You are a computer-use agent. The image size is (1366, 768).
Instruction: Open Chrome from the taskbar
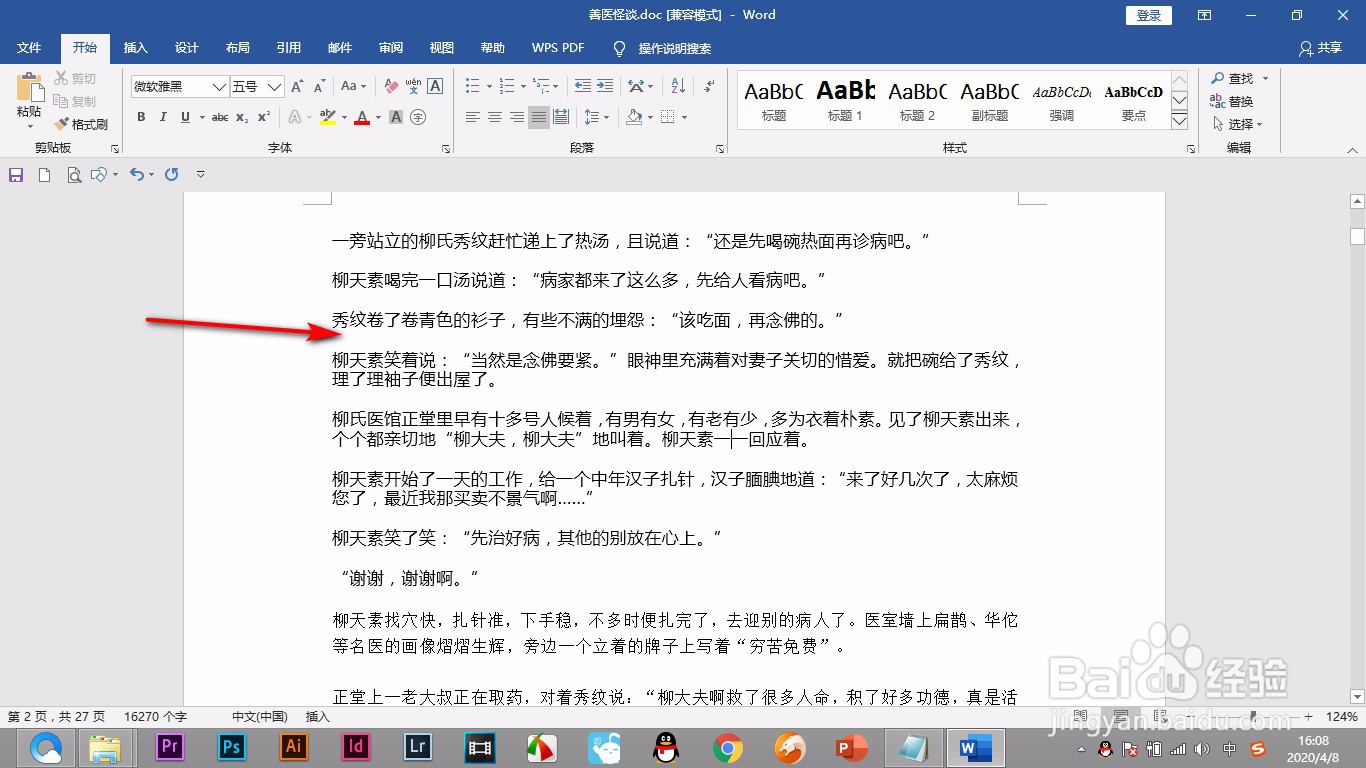(728, 747)
